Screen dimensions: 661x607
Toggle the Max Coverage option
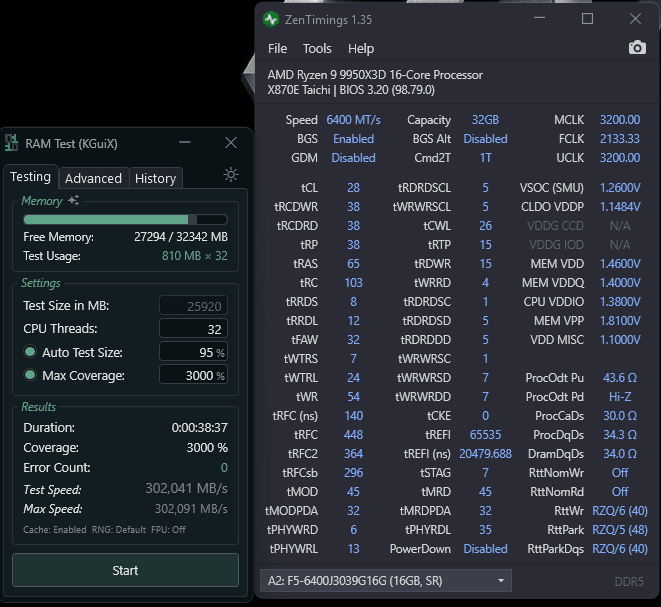(30, 374)
